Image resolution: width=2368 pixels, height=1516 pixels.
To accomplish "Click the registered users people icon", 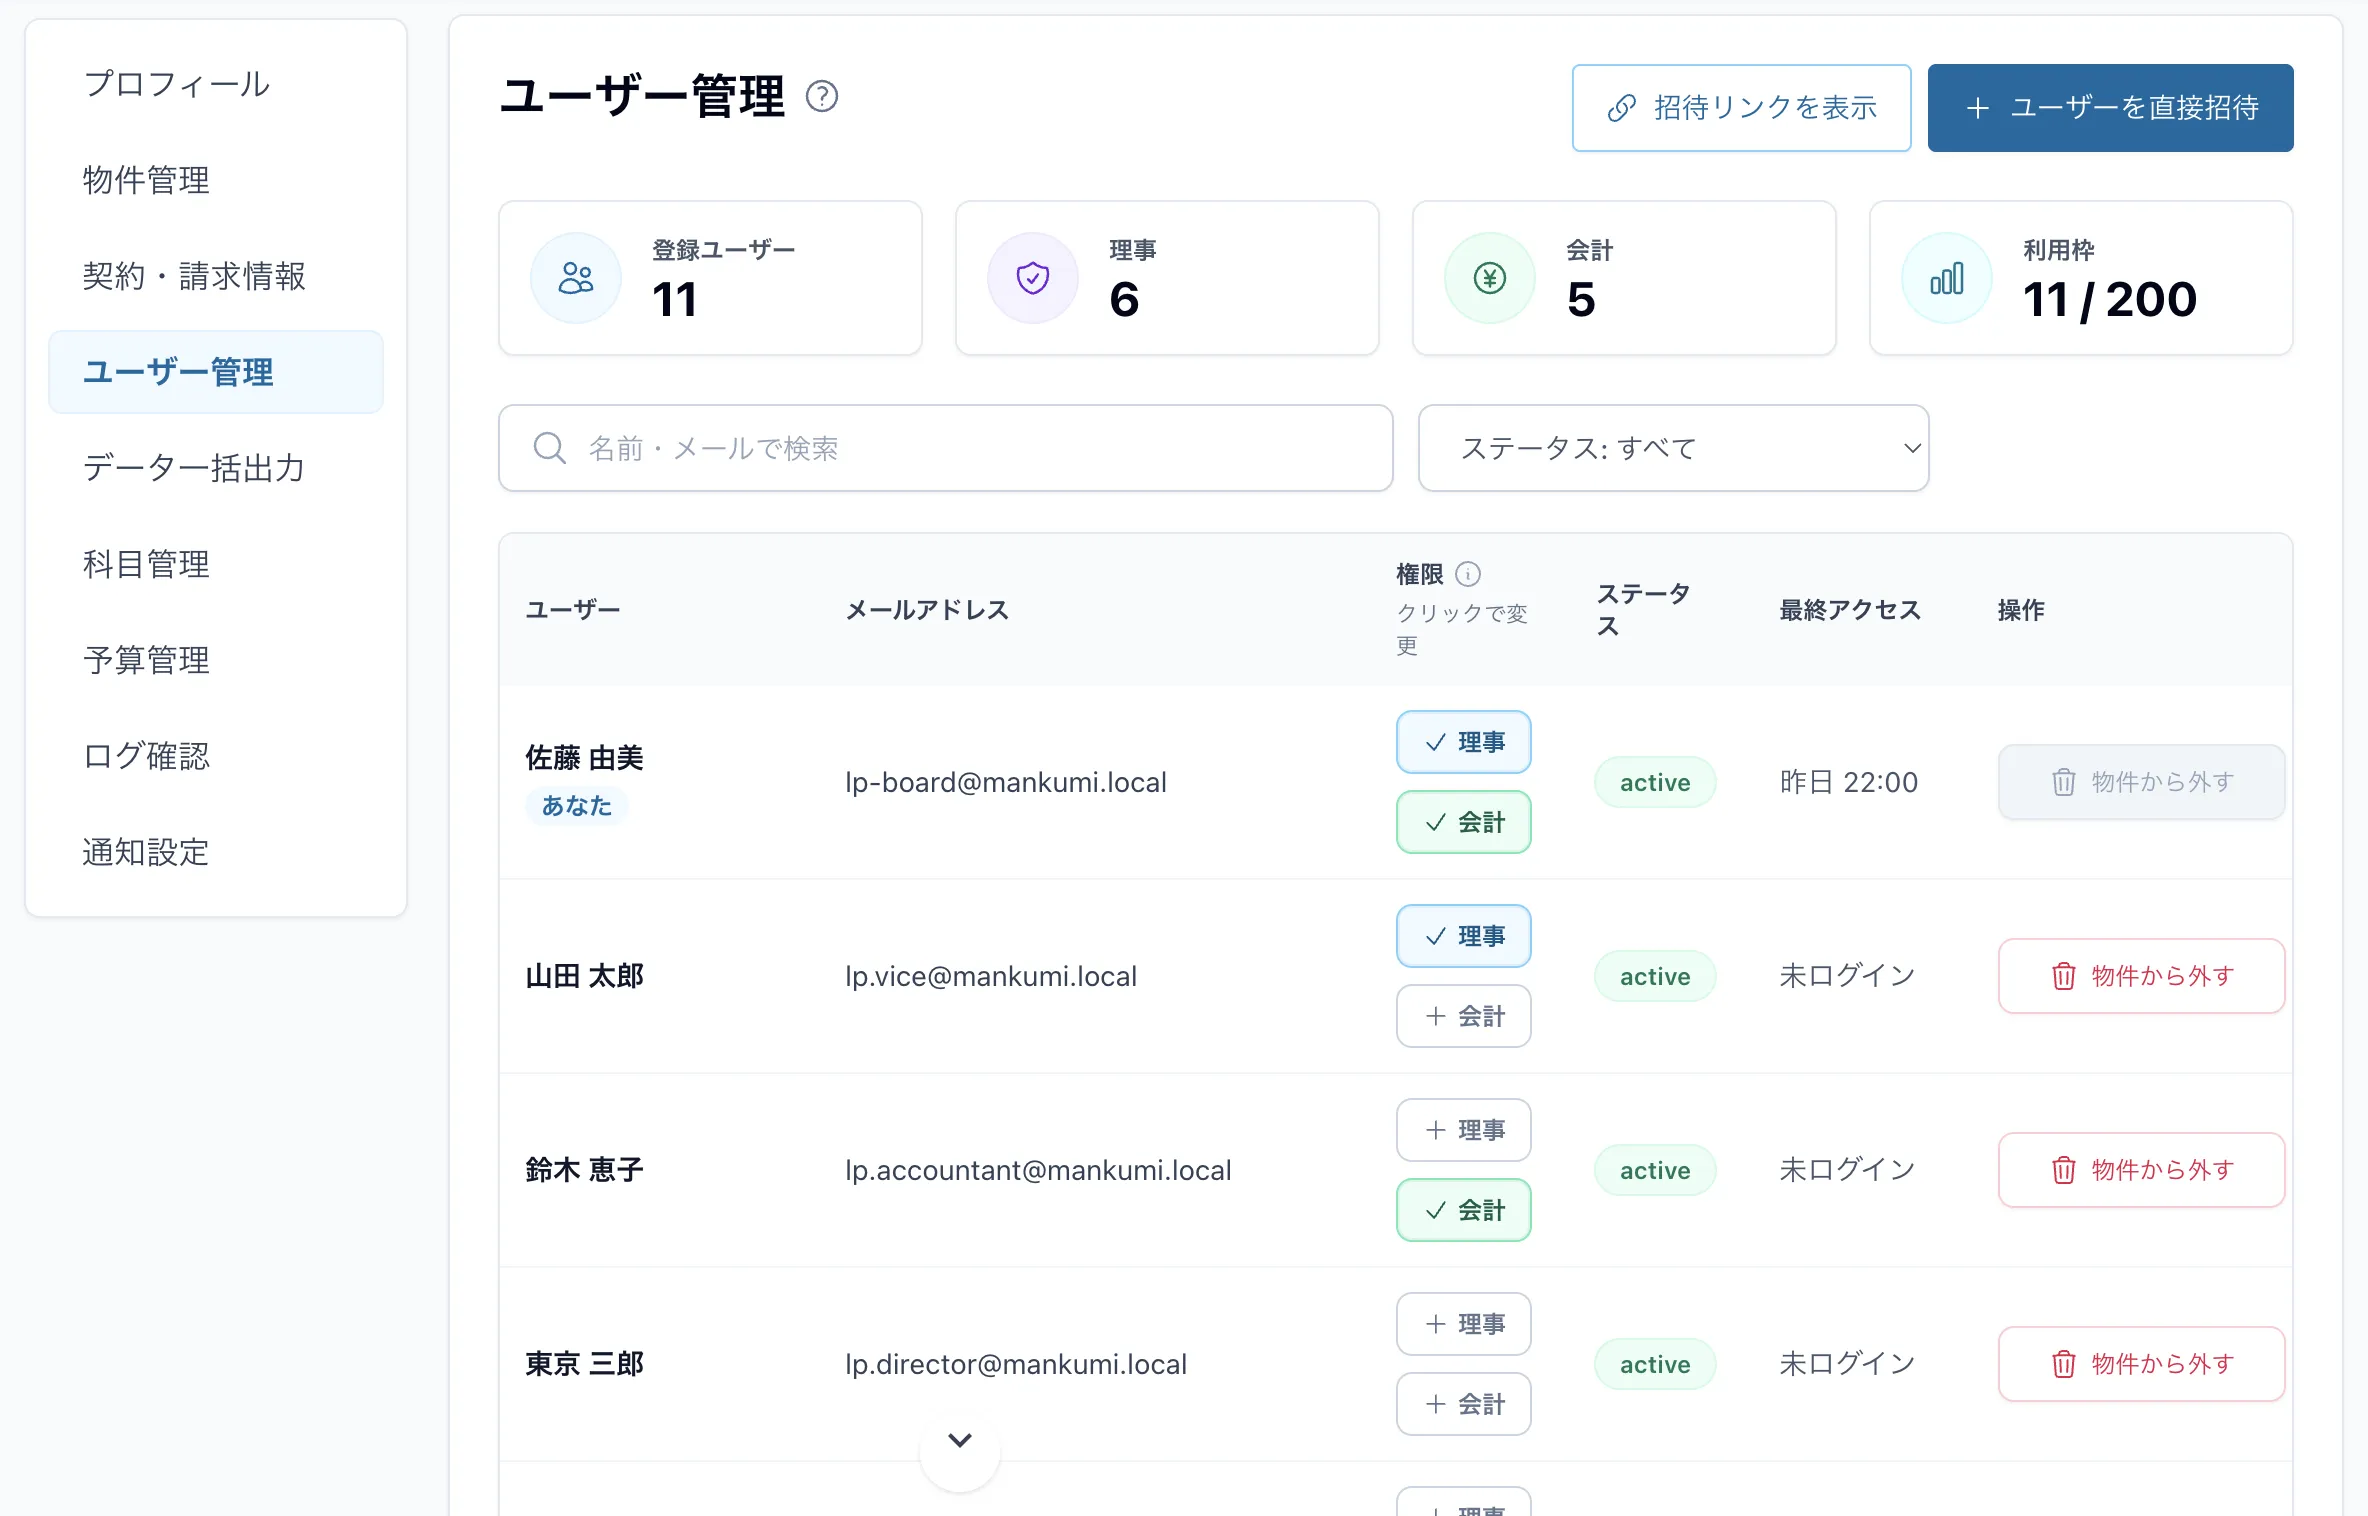I will pos(576,278).
